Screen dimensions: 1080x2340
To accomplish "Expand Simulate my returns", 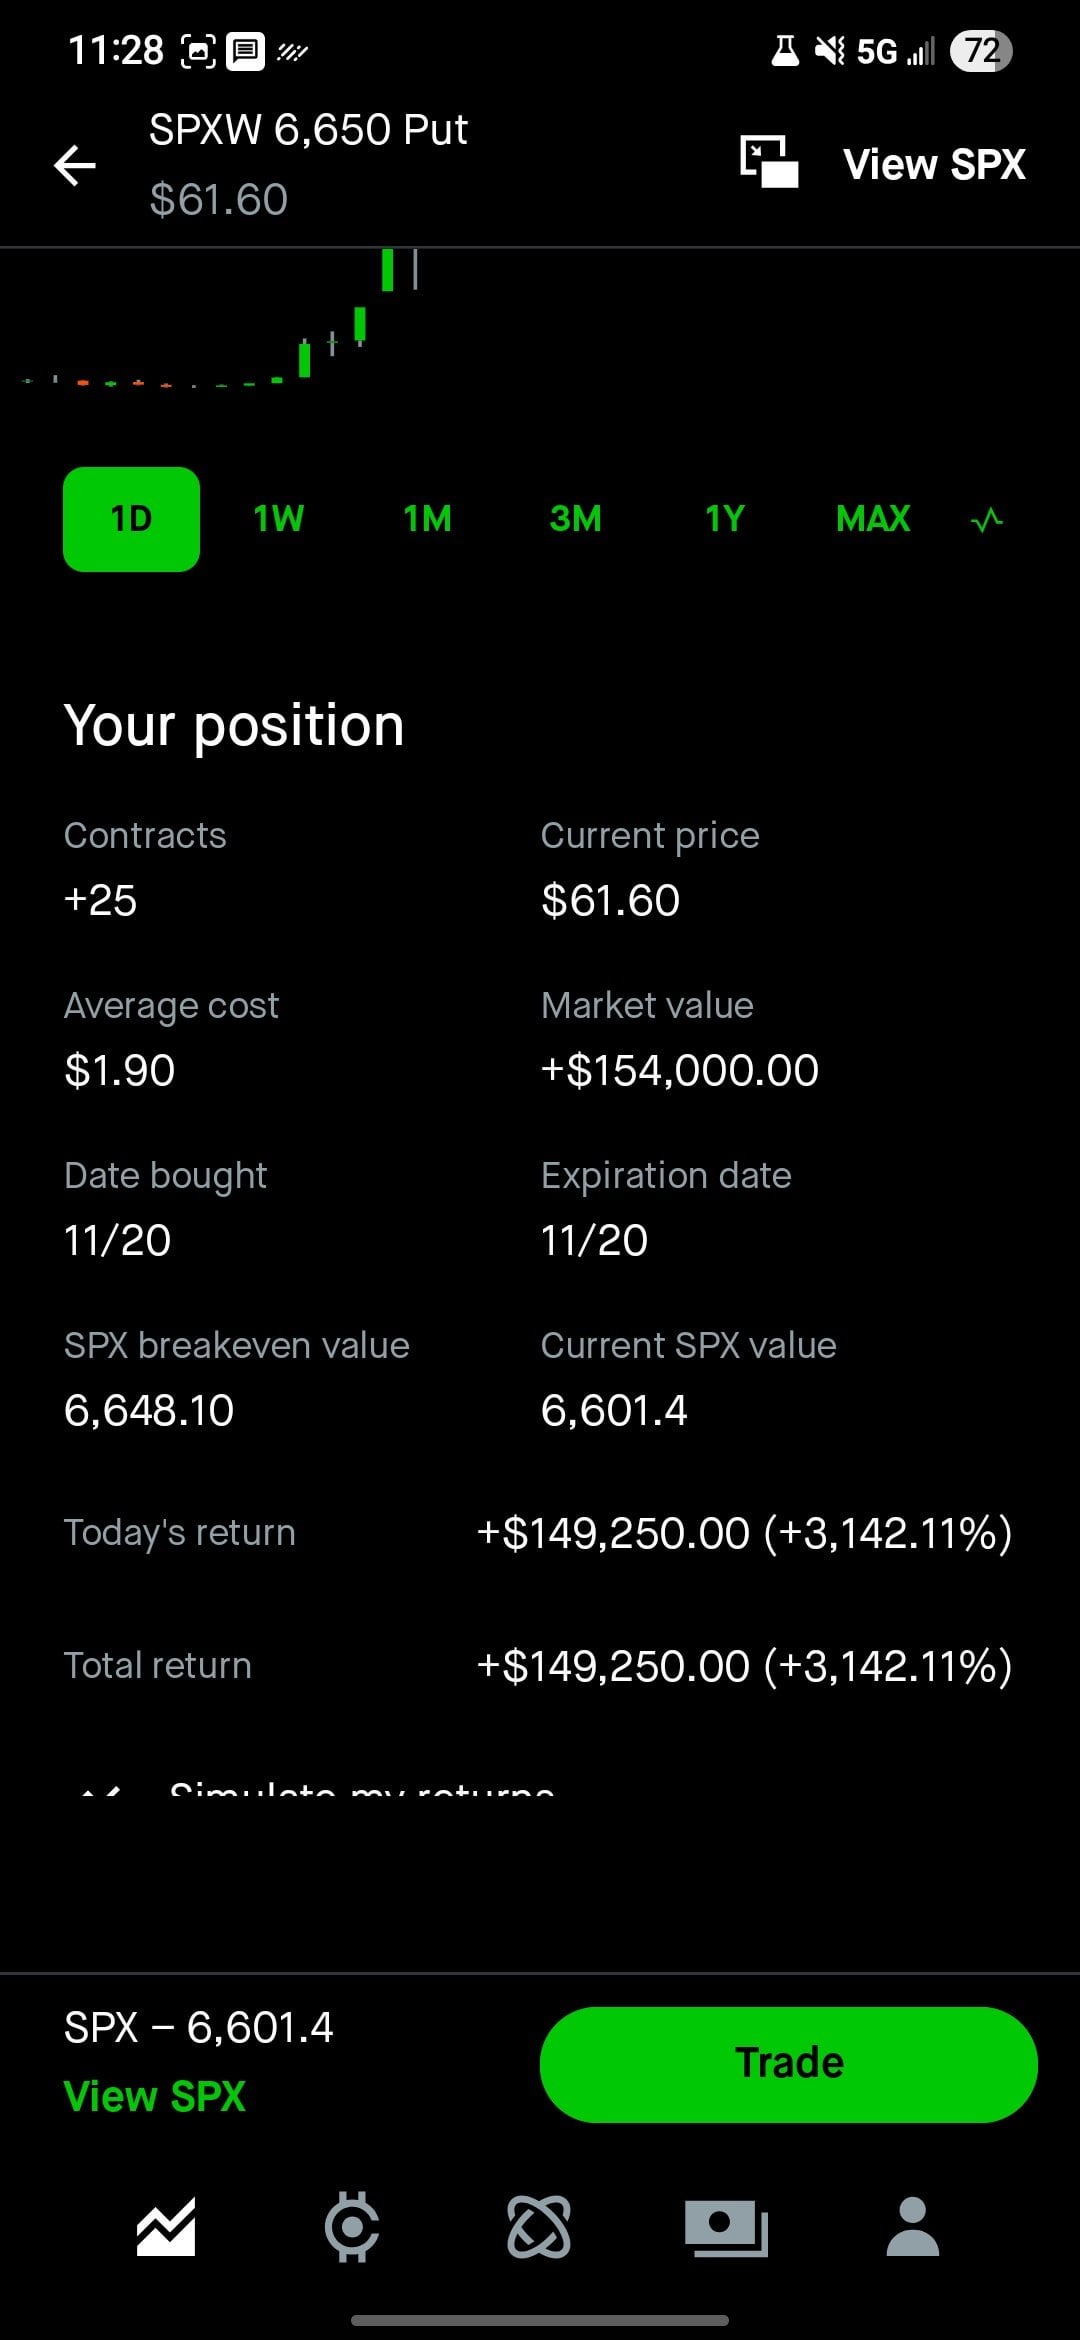I will (x=360, y=1788).
